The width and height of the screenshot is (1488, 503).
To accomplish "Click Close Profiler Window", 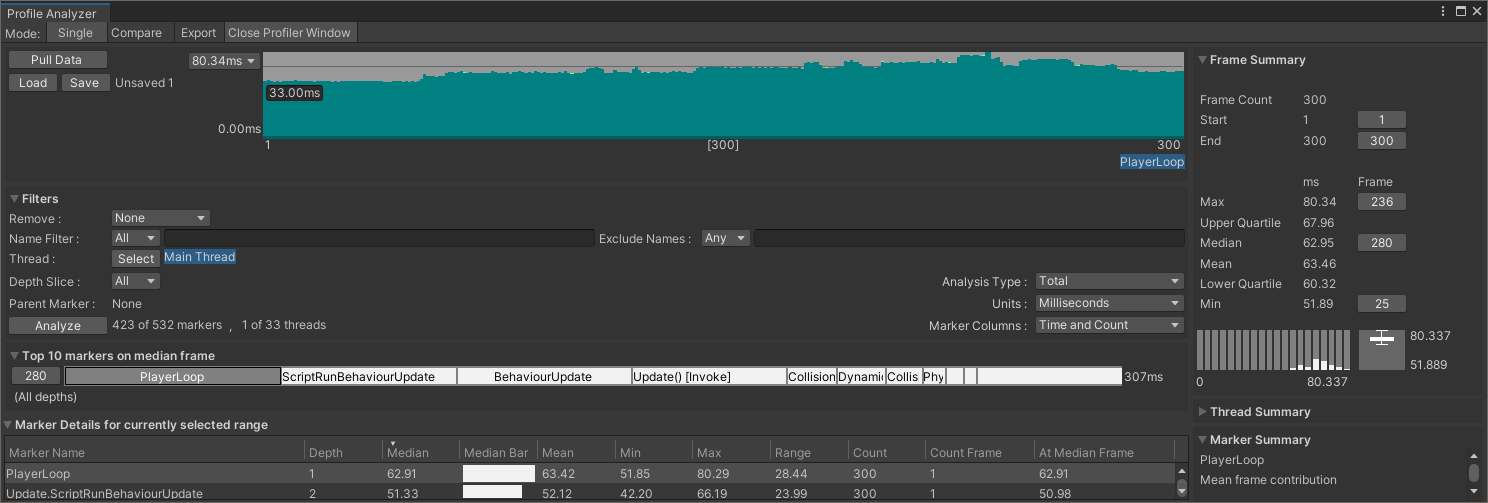I will click(290, 33).
